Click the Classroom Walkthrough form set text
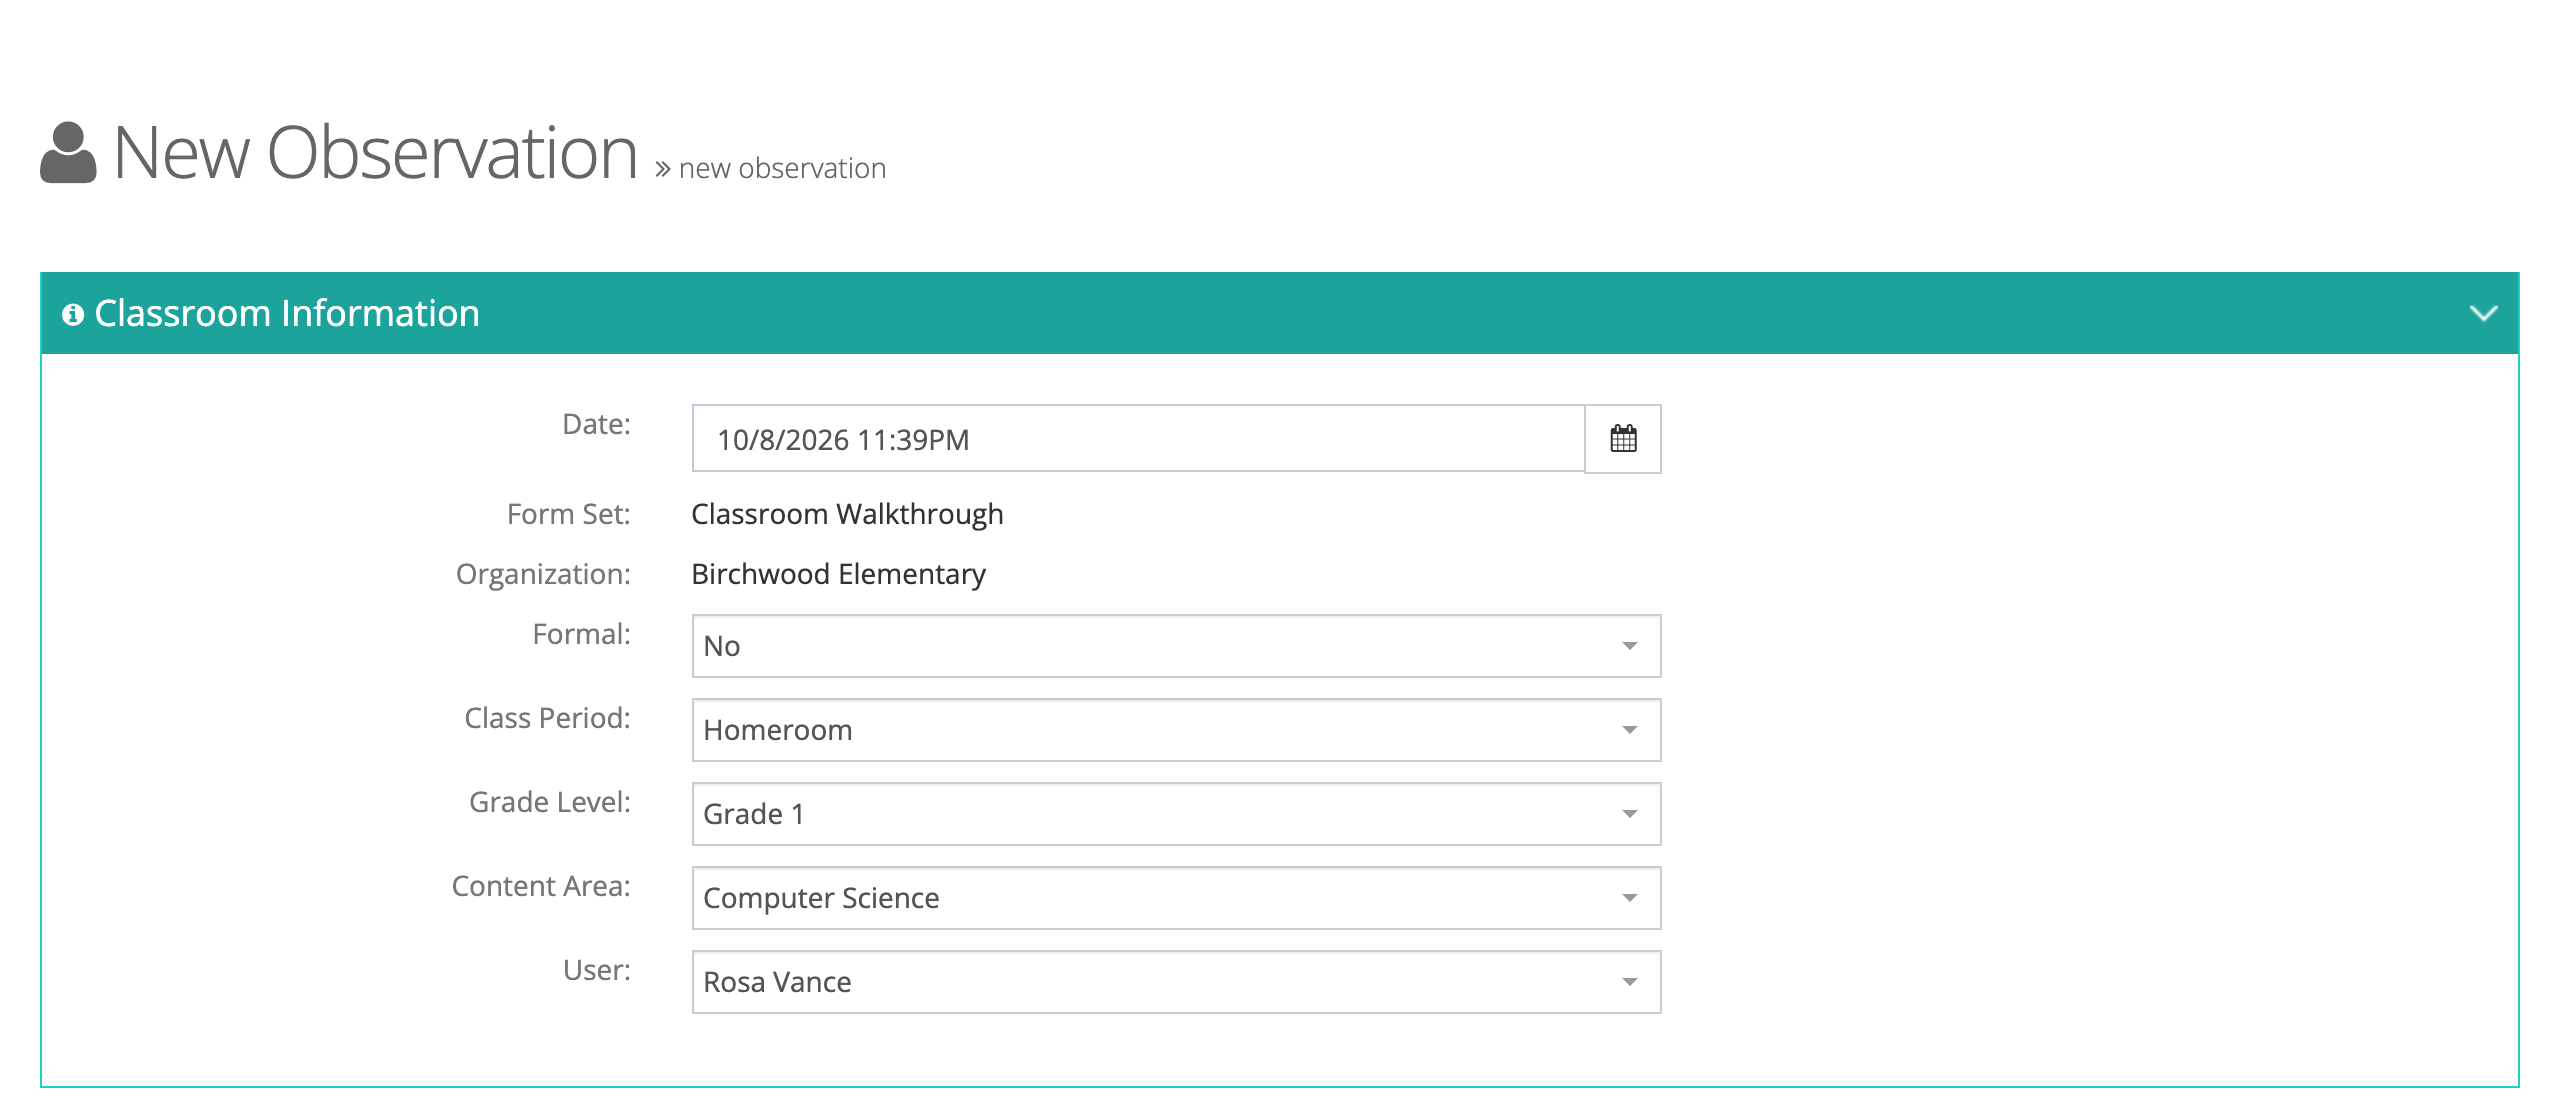2560x1110 pixels. [x=847, y=514]
